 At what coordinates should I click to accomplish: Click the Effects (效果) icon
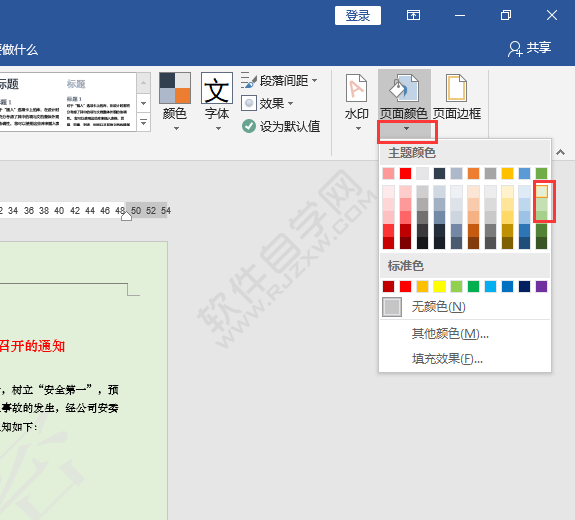click(249, 103)
